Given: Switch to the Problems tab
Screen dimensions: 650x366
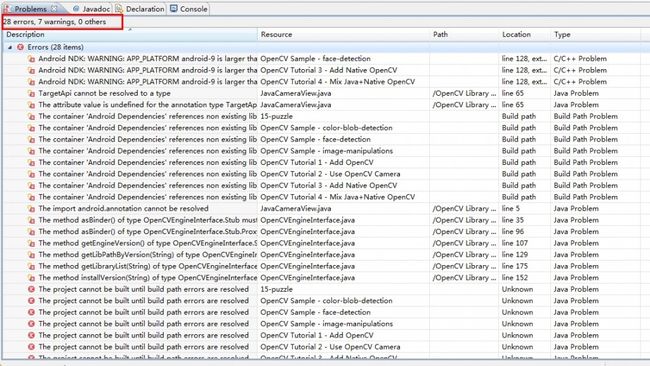Looking at the screenshot, I should 30,9.
